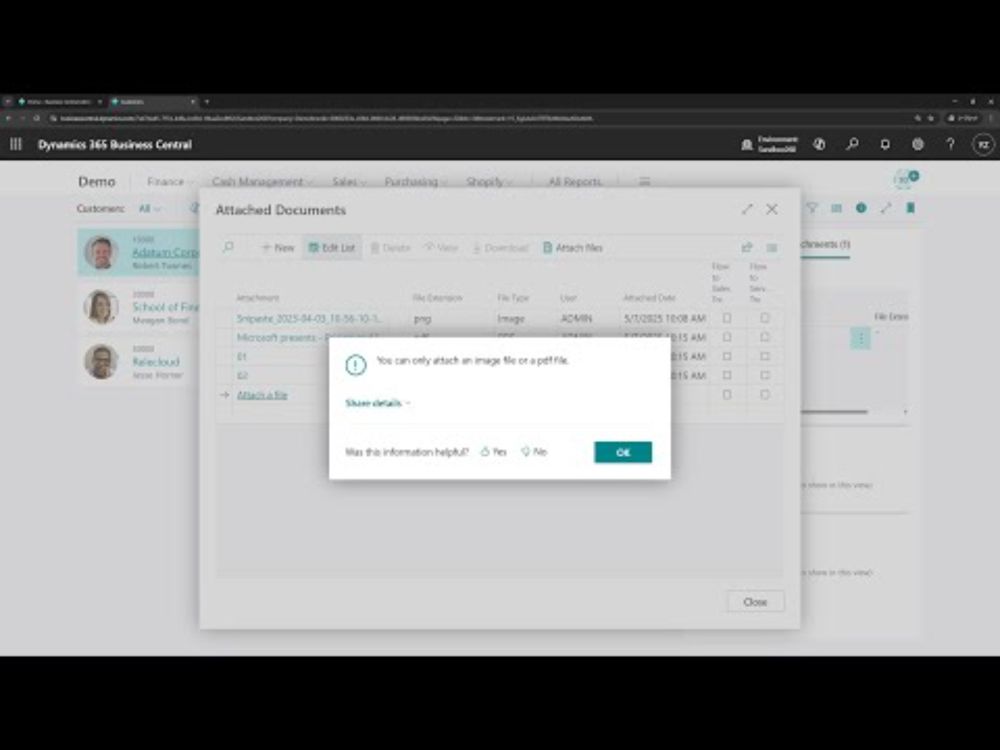Click the layout icon beside the filter funnel

tap(836, 208)
